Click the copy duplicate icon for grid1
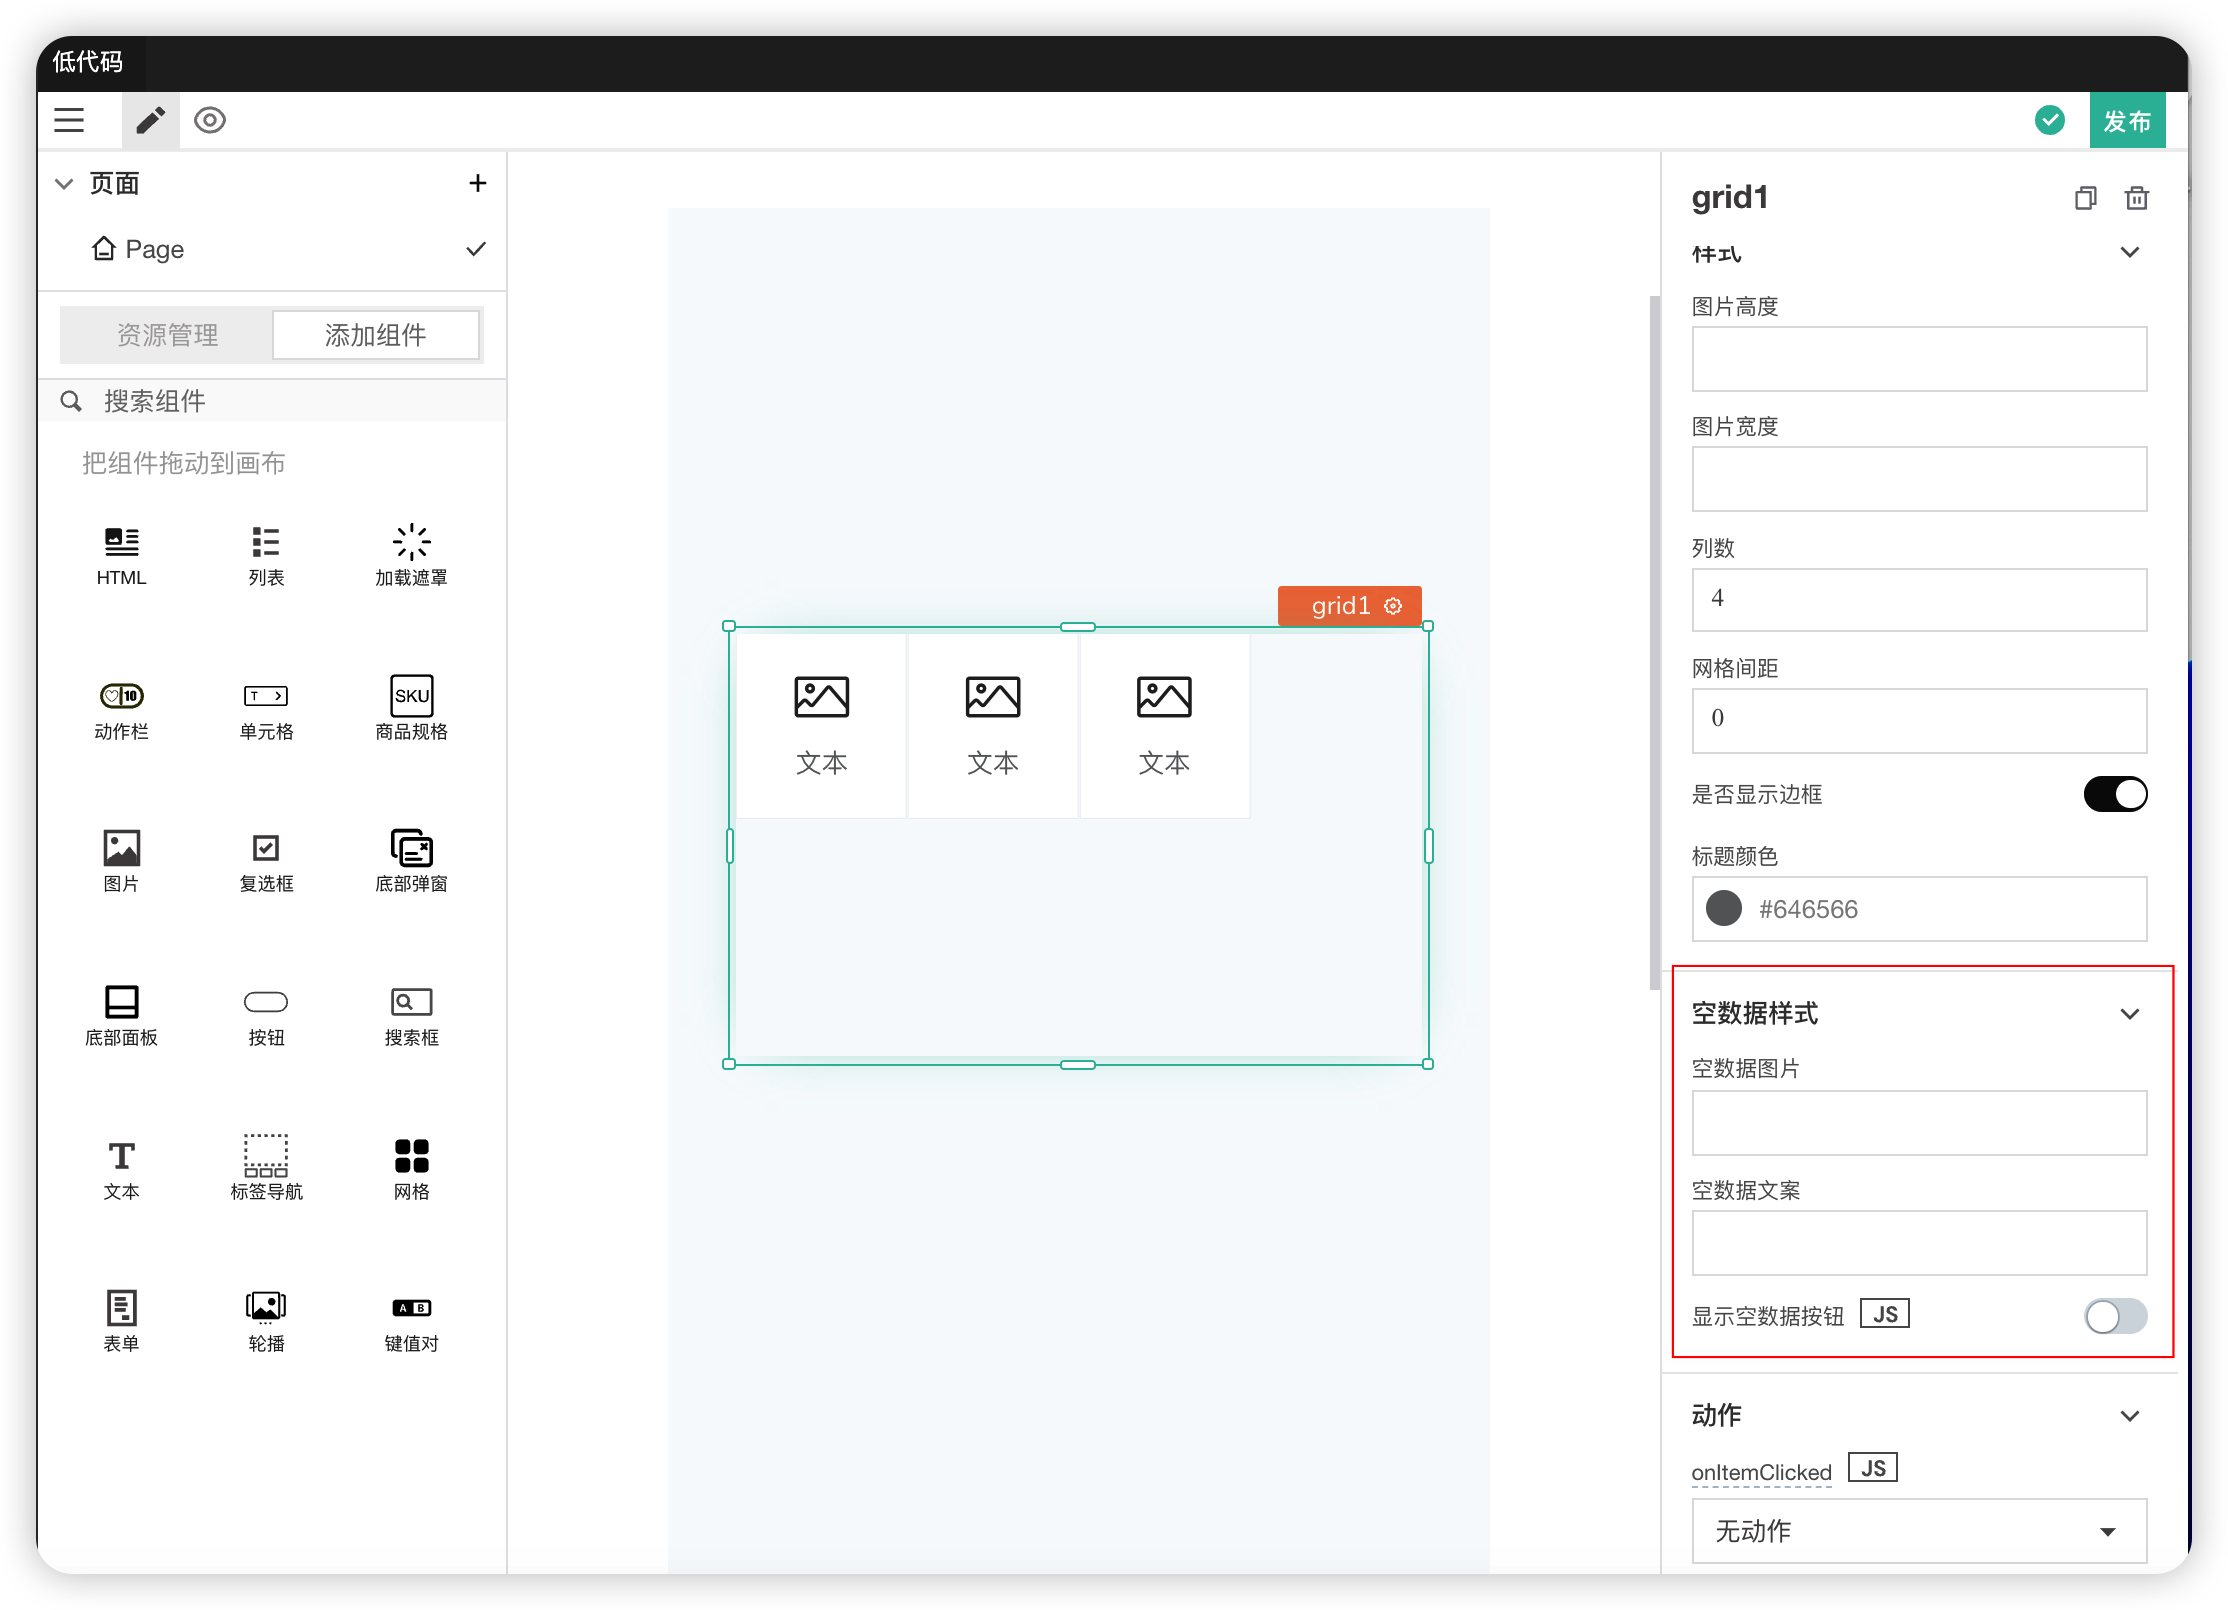Viewport: 2228px width, 1610px height. pos(2085,198)
